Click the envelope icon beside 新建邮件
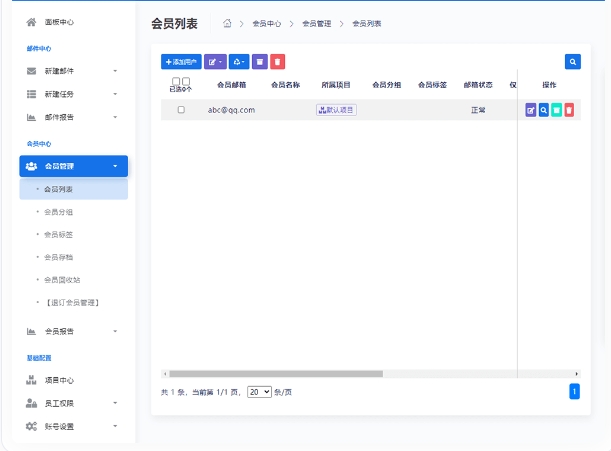Viewport: 611px width, 451px height. 32,71
